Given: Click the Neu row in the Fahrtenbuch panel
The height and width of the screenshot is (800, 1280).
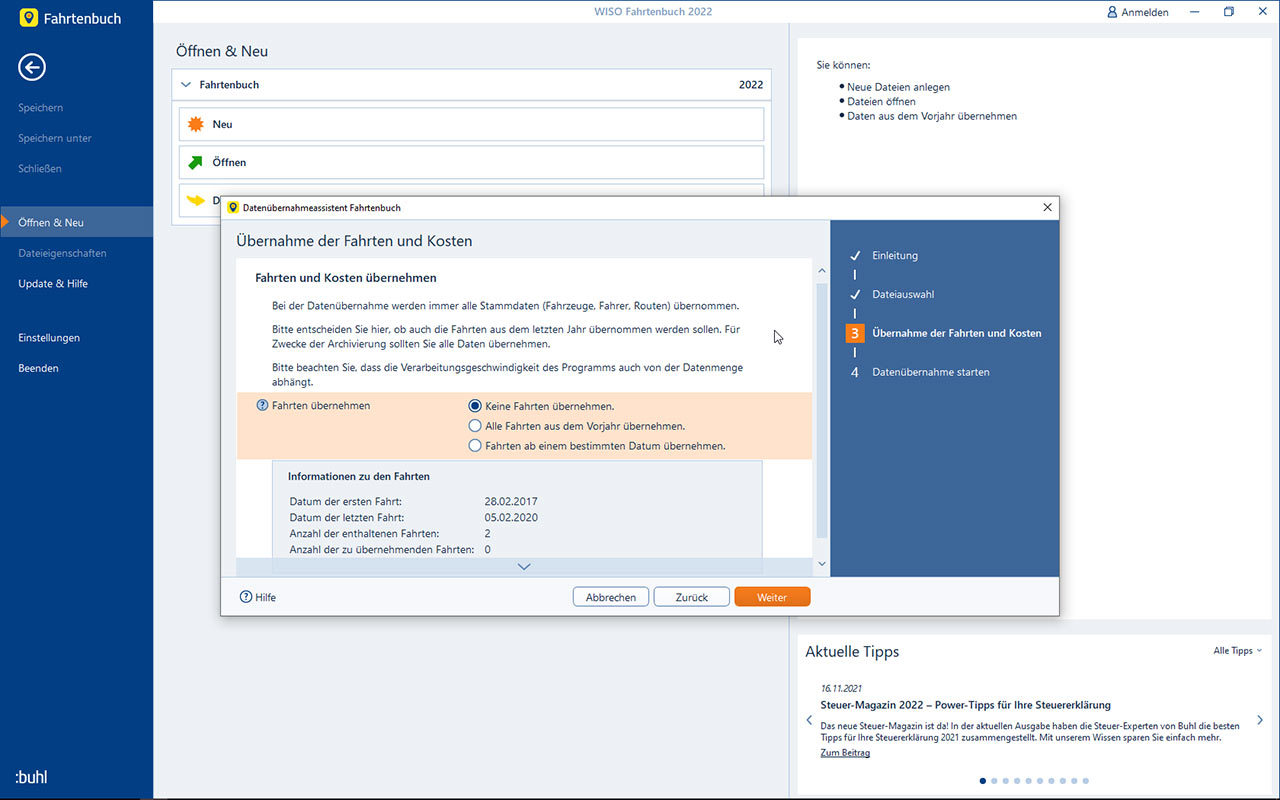Looking at the screenshot, I should click(x=472, y=124).
